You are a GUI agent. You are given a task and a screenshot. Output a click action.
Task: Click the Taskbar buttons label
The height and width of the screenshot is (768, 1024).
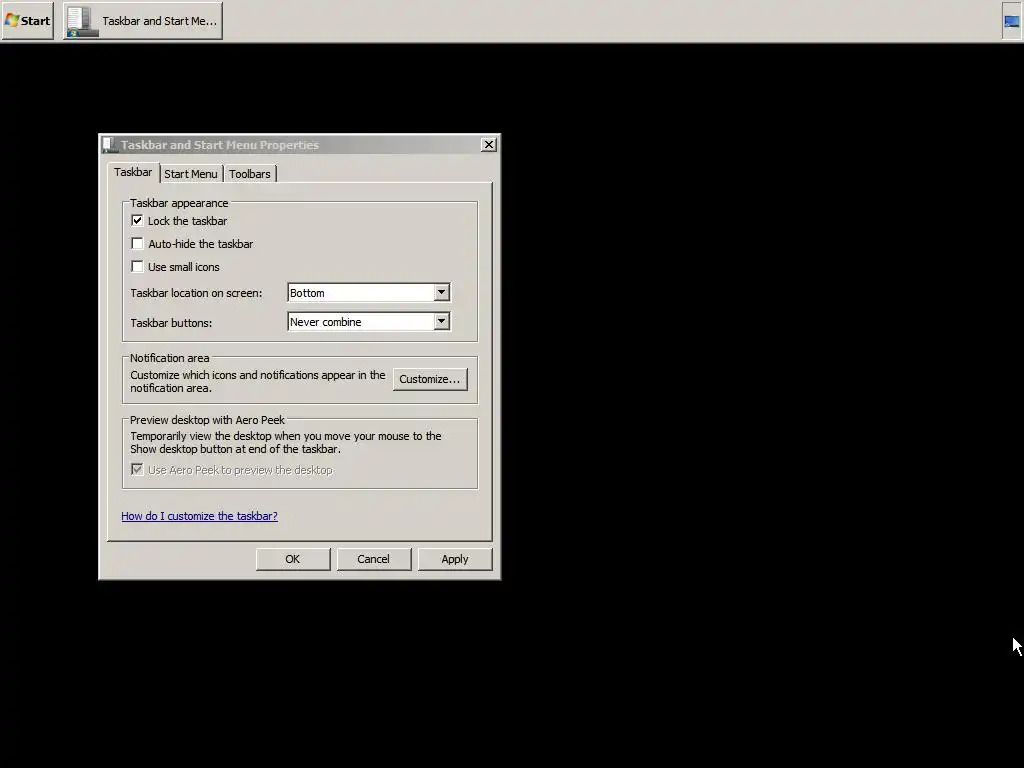click(x=171, y=323)
